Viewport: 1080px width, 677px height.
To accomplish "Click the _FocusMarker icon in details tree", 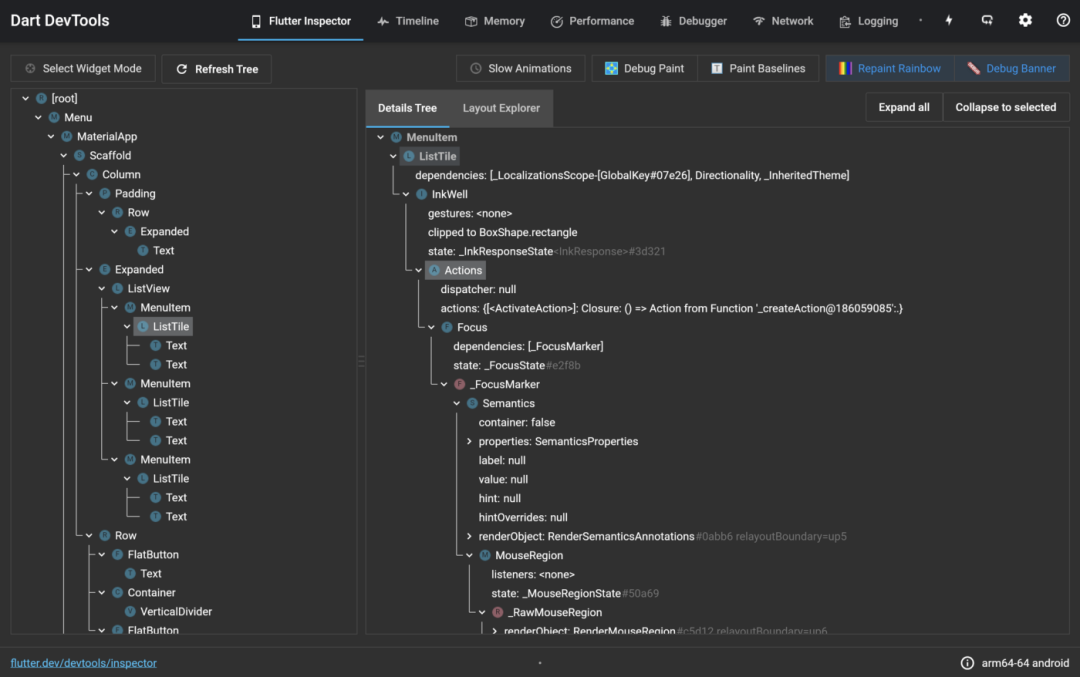I will [459, 385].
